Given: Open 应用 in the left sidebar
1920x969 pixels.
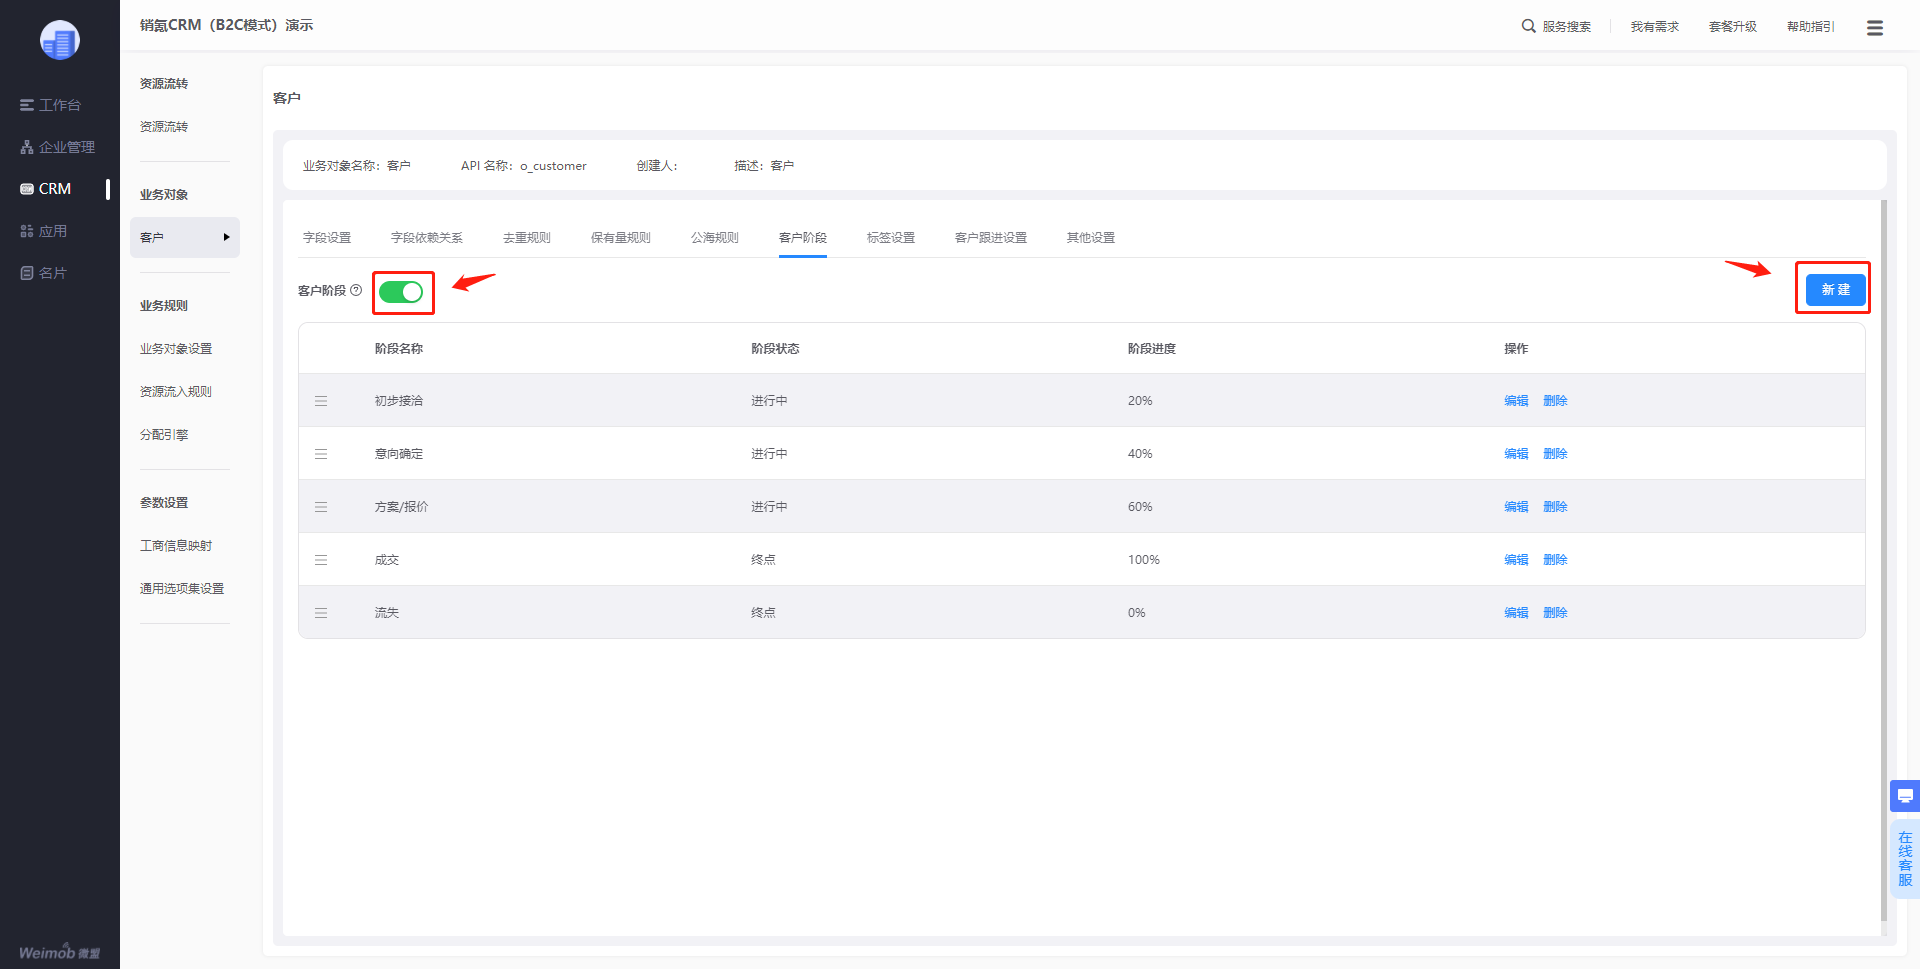Looking at the screenshot, I should [44, 231].
